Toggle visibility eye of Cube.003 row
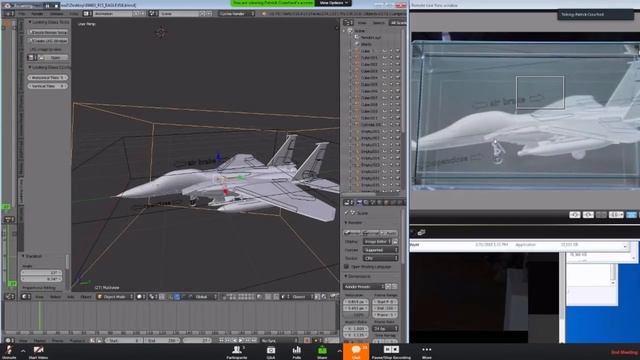The image size is (640, 360). click(384, 71)
